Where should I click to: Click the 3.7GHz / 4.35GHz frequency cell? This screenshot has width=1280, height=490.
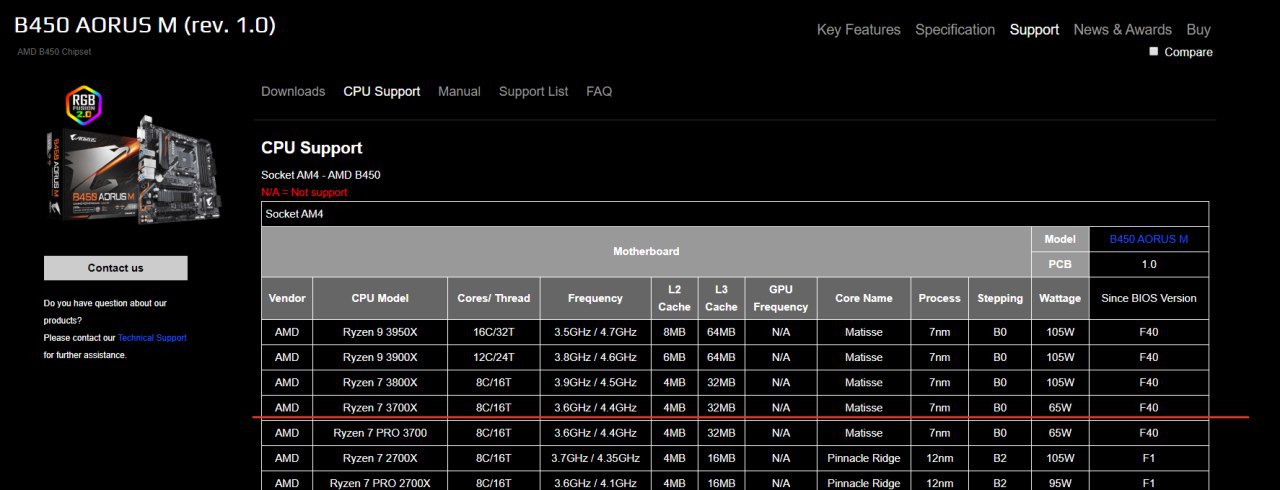coord(595,458)
